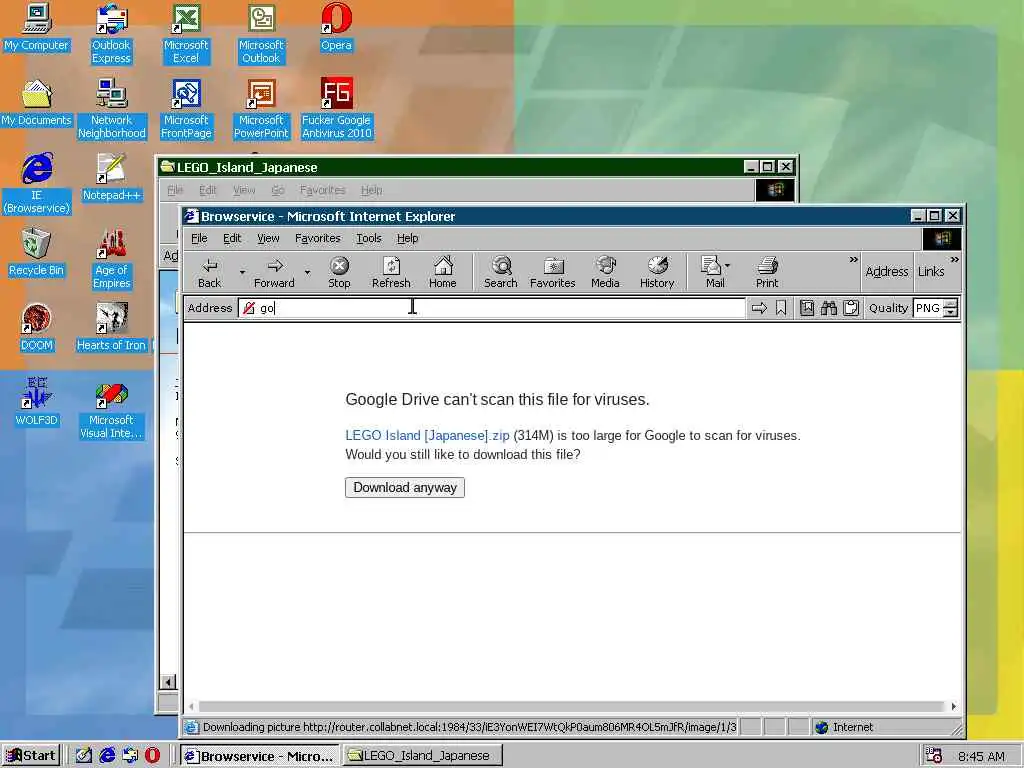
Task: Select Microsoft PowerPoint desktop icon
Action: [261, 109]
